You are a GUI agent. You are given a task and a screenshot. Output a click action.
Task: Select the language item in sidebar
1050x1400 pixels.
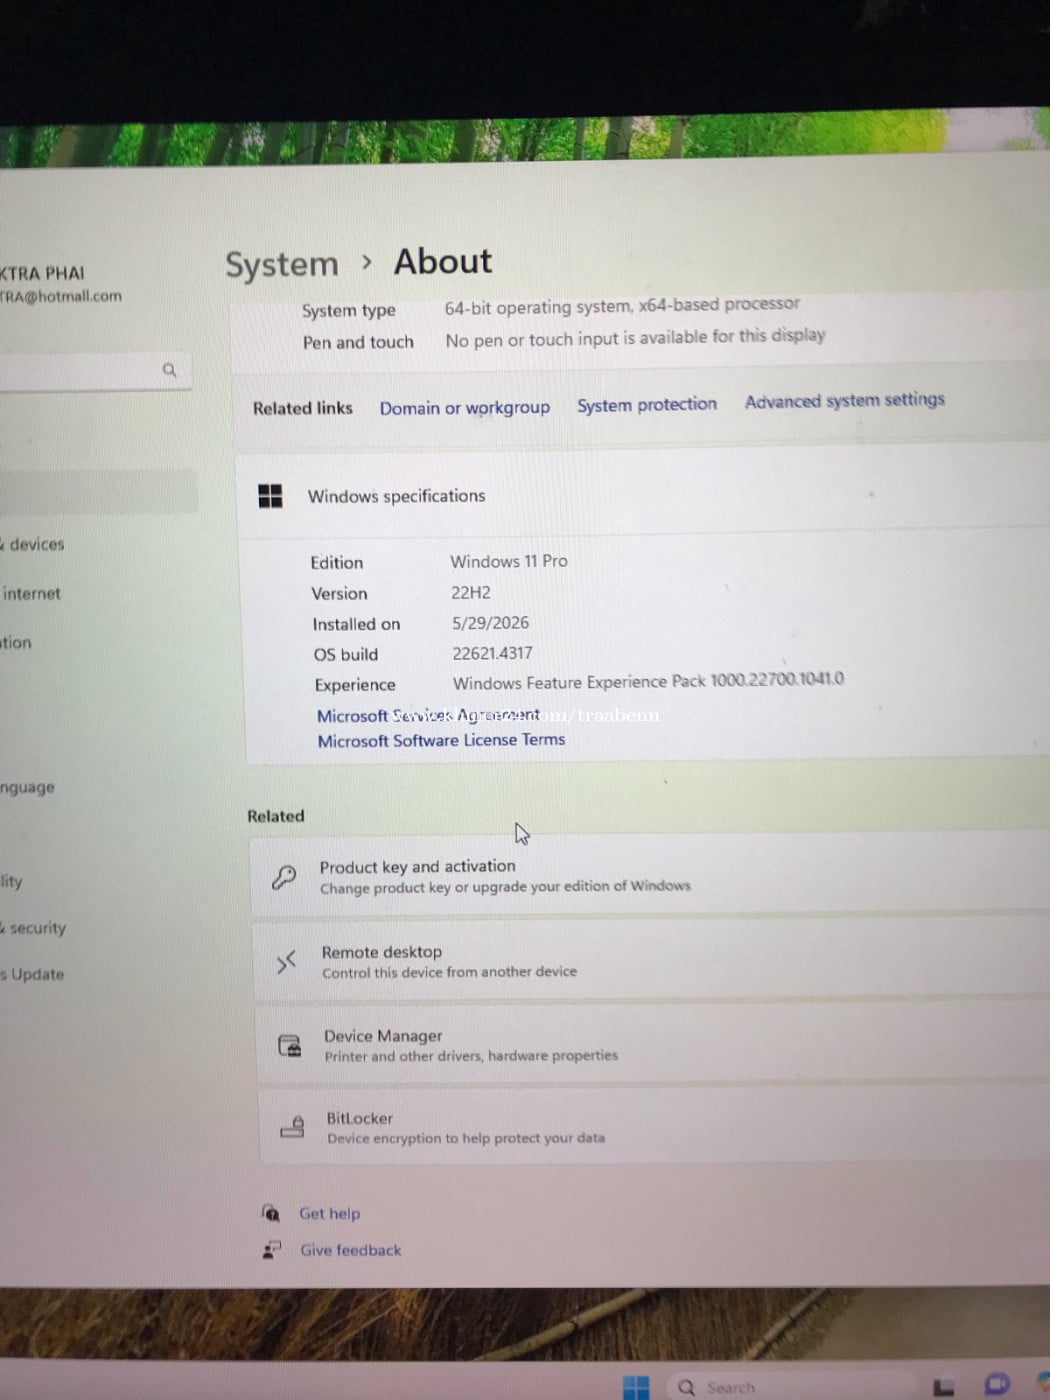28,787
